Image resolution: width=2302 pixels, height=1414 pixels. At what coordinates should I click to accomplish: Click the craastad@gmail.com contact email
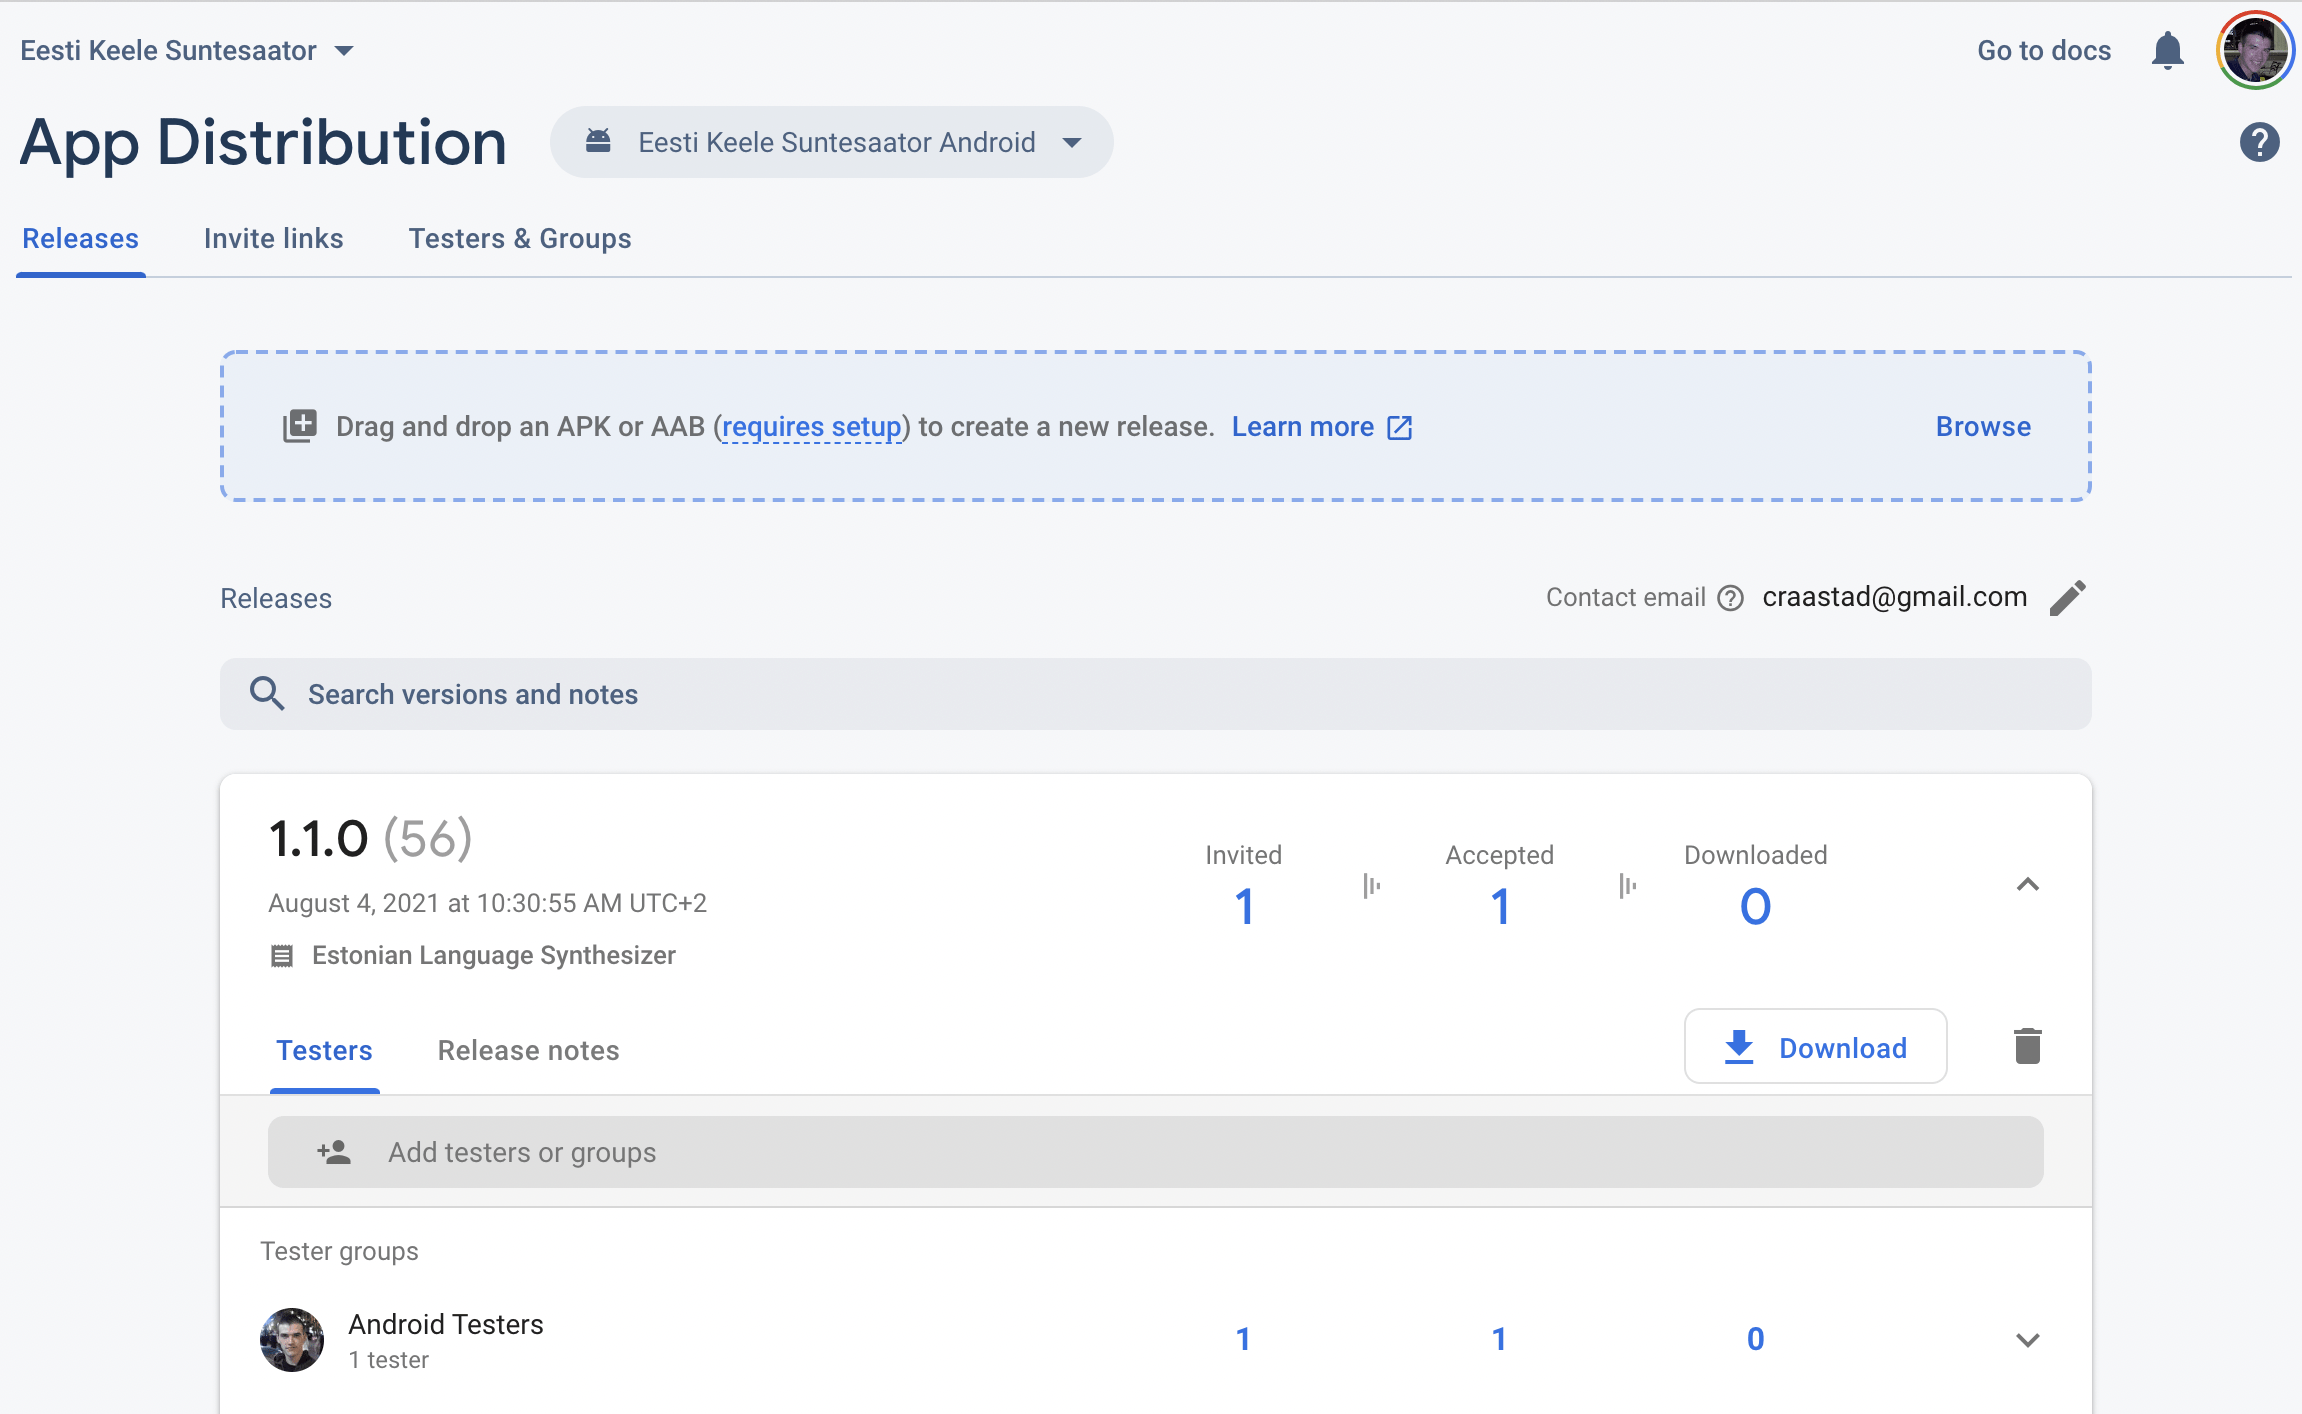(1895, 597)
